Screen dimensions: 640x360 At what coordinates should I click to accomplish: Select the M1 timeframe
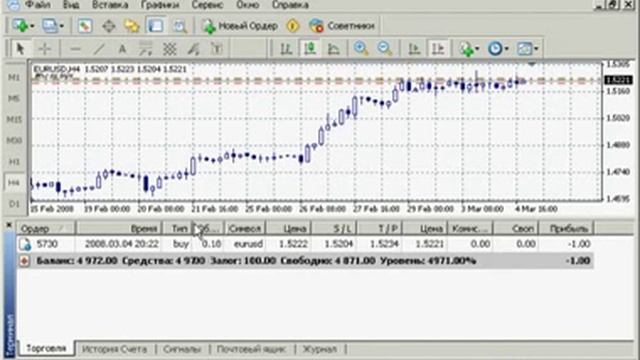point(14,77)
